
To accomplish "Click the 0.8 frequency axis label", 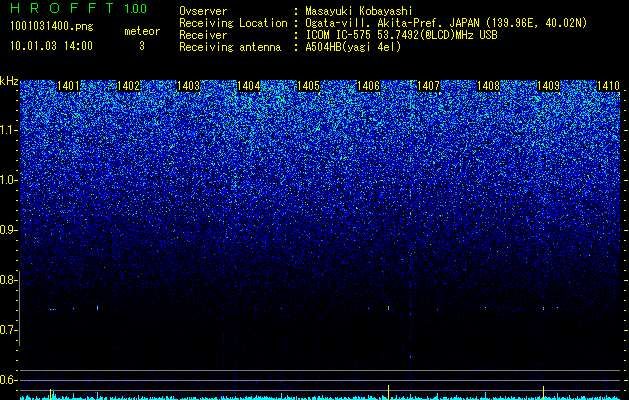I will pyautogui.click(x=9, y=280).
